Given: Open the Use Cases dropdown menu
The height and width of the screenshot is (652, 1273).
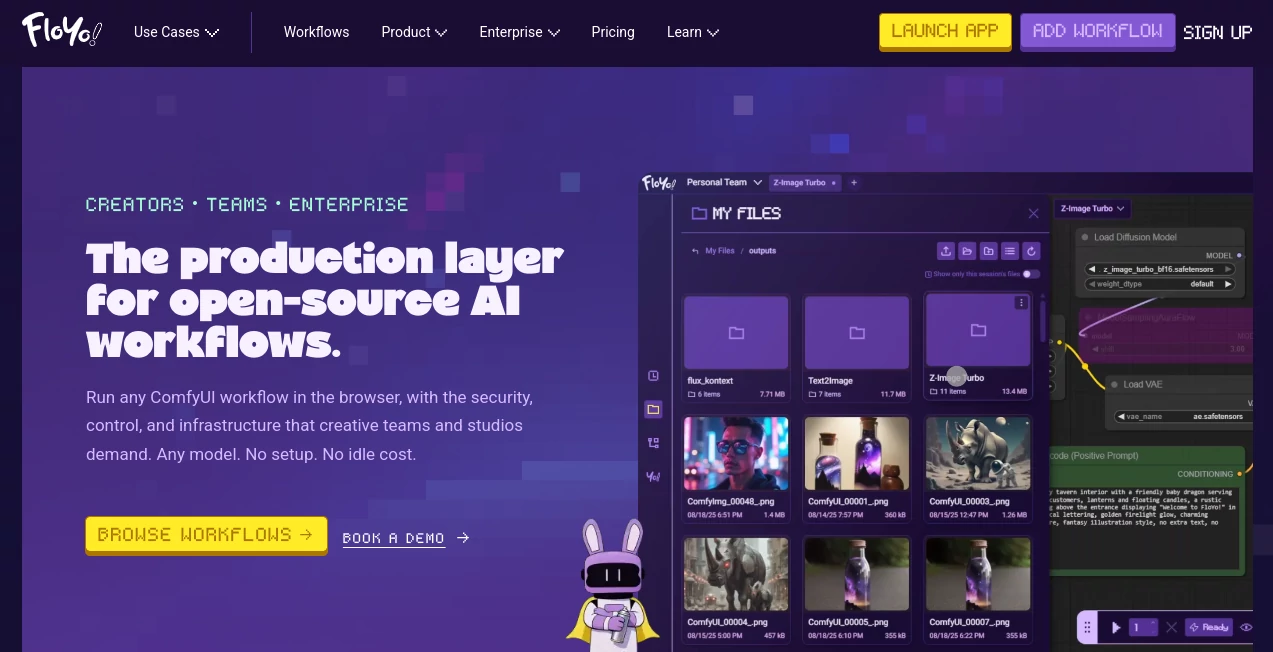Looking at the screenshot, I should coord(176,32).
